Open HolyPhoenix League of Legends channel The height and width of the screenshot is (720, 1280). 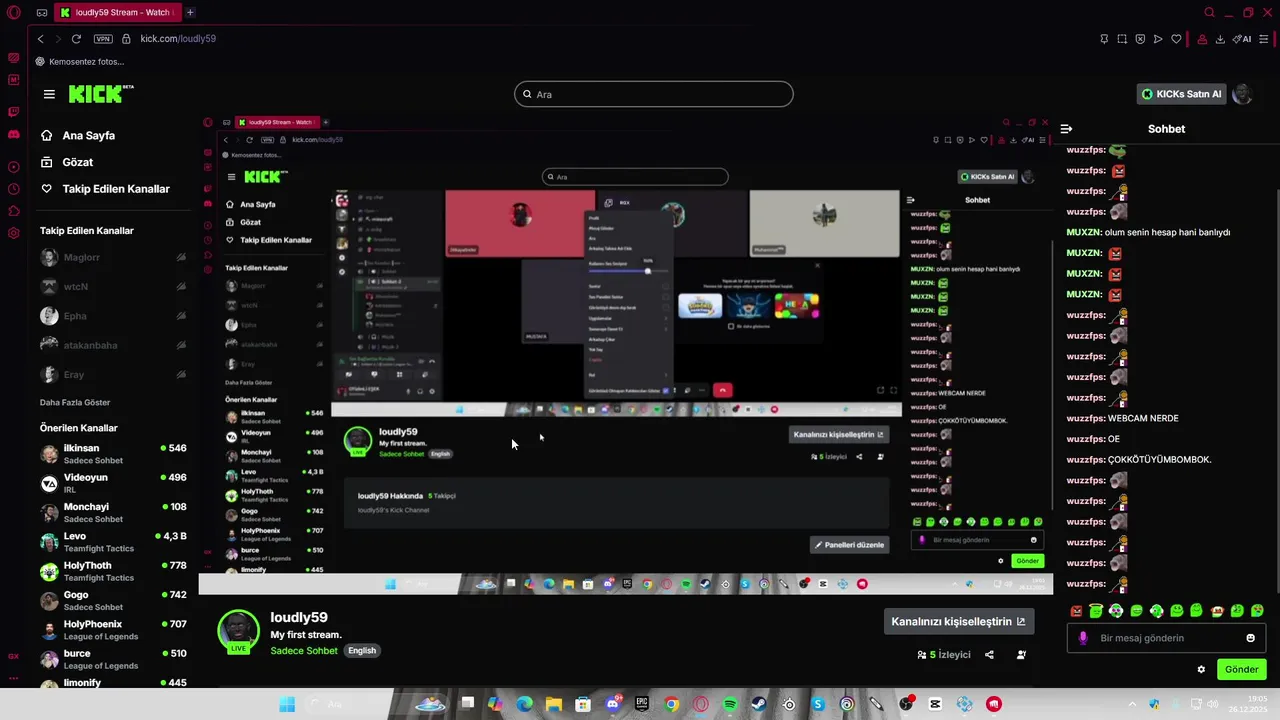tap(113, 630)
